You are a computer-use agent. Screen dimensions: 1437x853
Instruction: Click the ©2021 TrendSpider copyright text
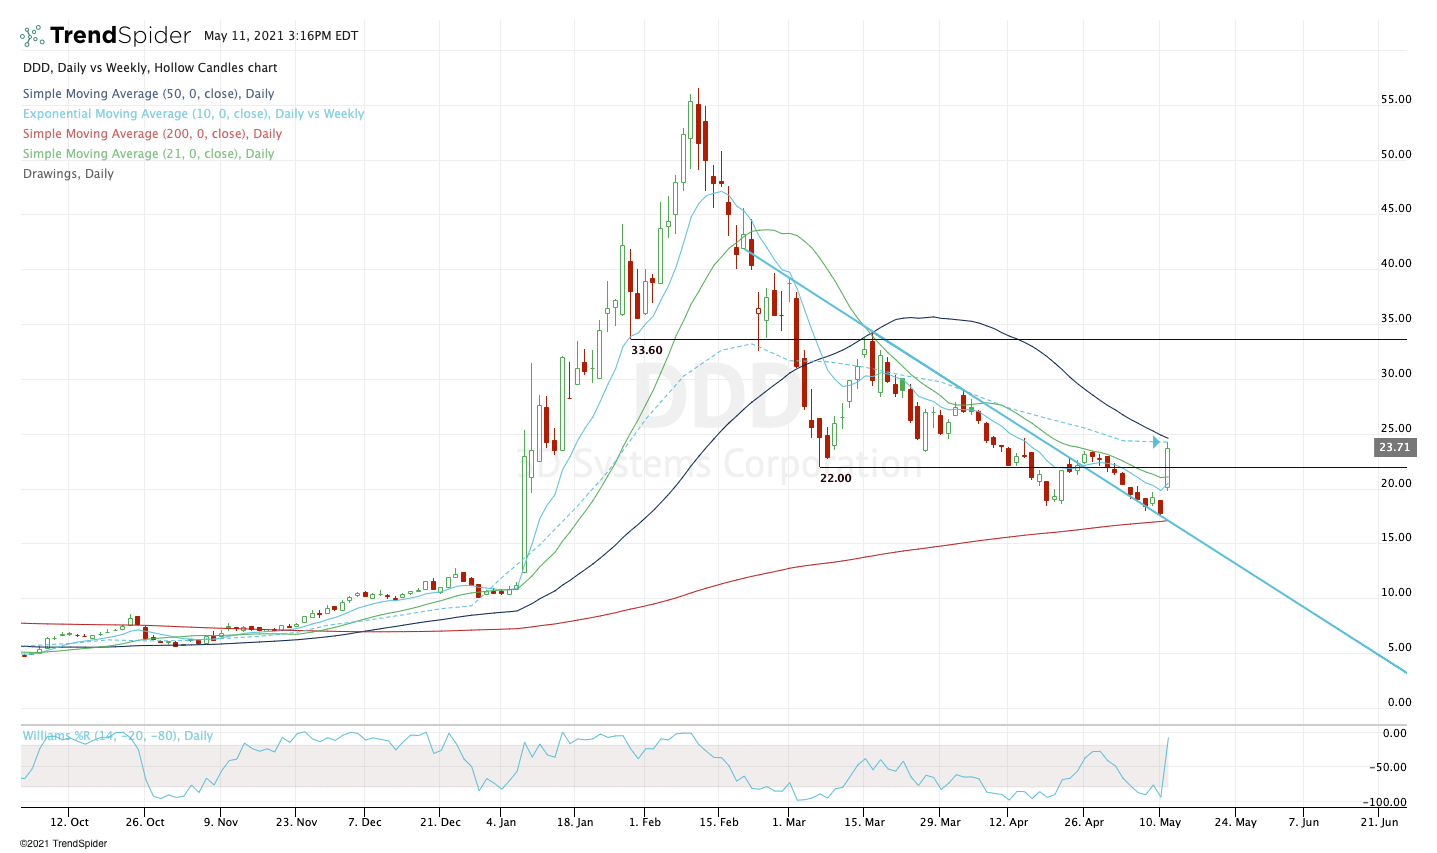click(x=63, y=844)
